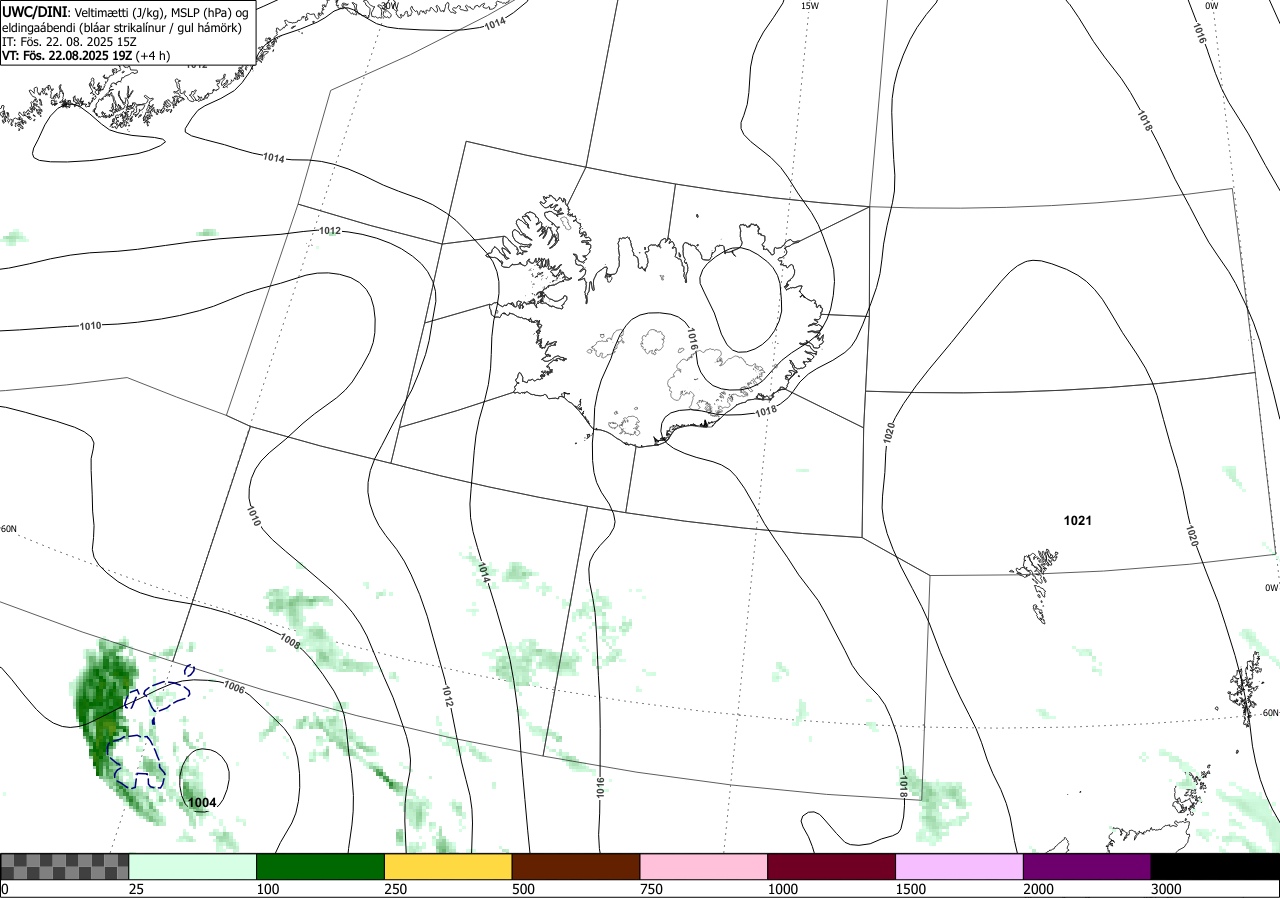
Task: Click the legend value 25
Action: (x=137, y=889)
